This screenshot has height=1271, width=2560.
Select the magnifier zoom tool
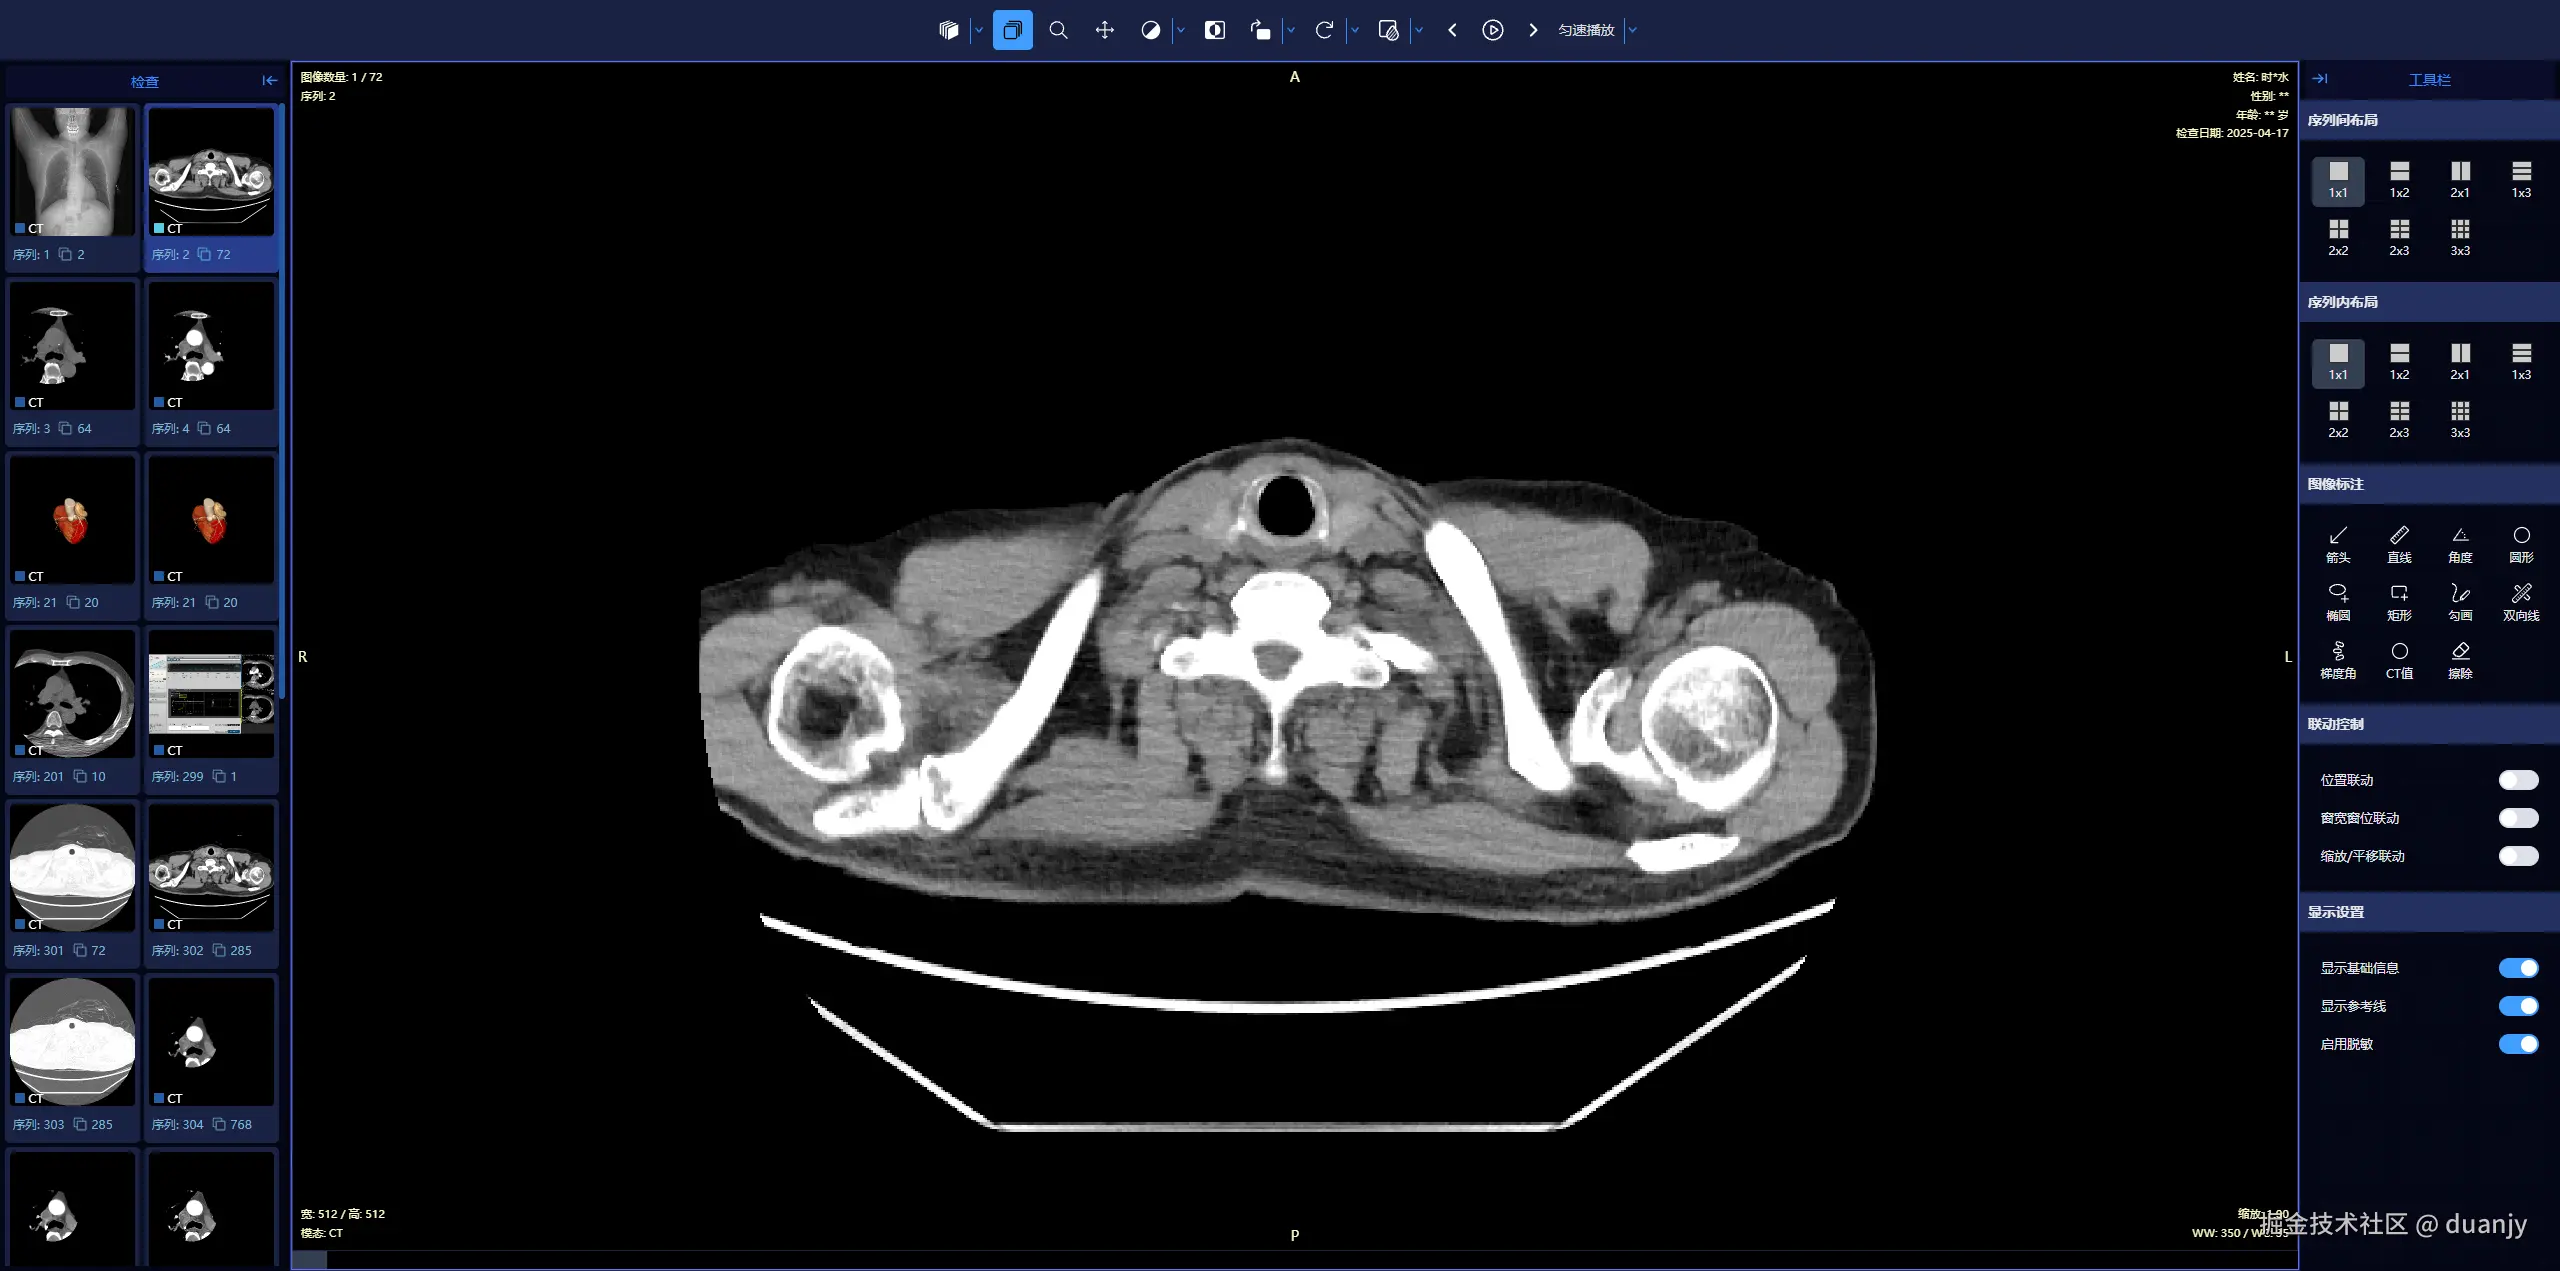[x=1058, y=30]
